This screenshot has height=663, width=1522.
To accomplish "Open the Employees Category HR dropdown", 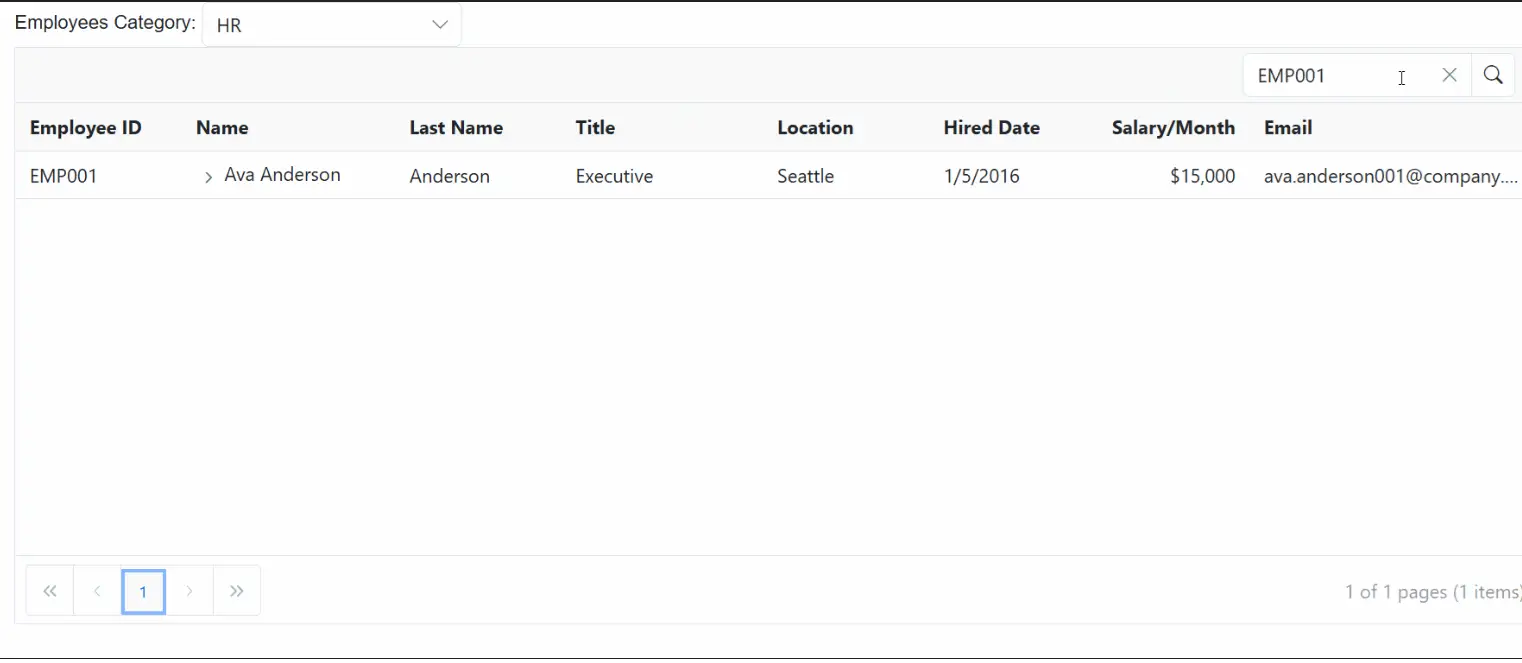I will [331, 25].
